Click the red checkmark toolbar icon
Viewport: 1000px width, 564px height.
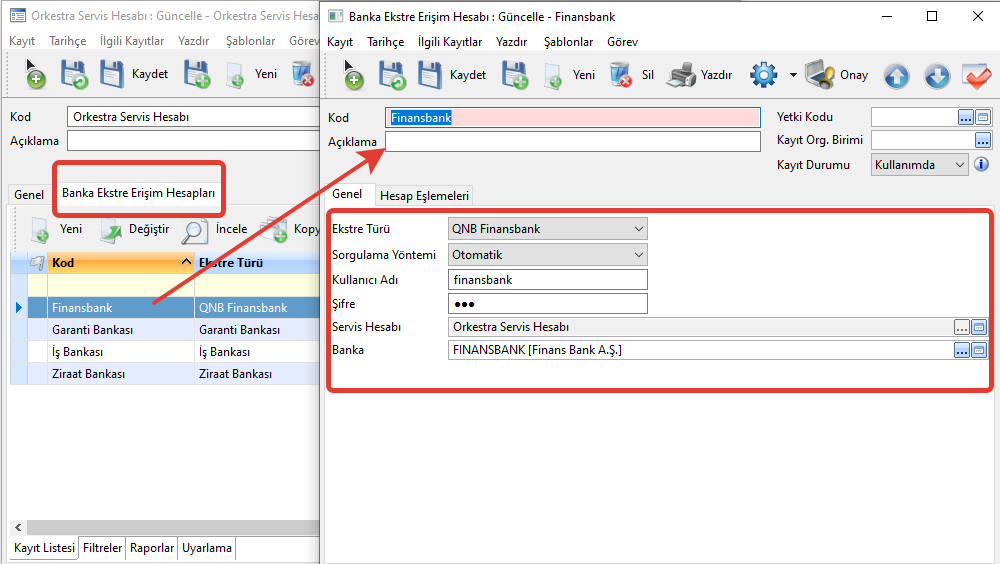click(x=975, y=76)
